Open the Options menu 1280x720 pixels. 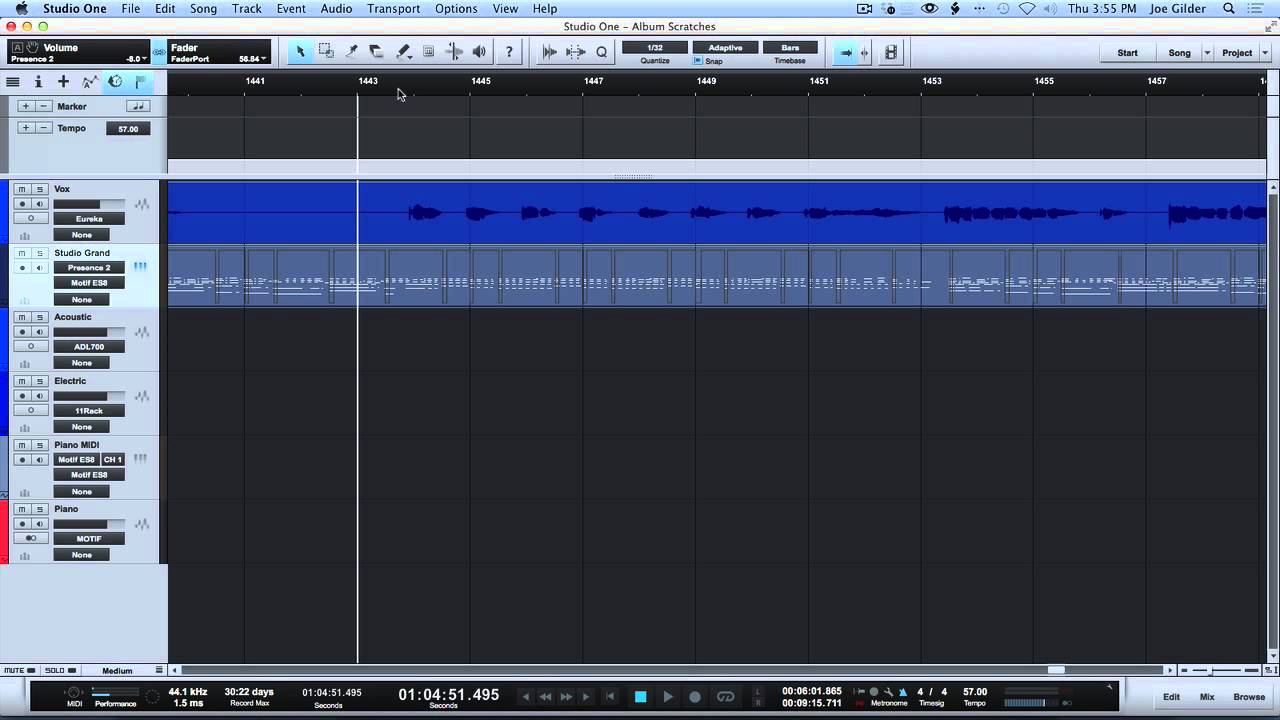456,9
